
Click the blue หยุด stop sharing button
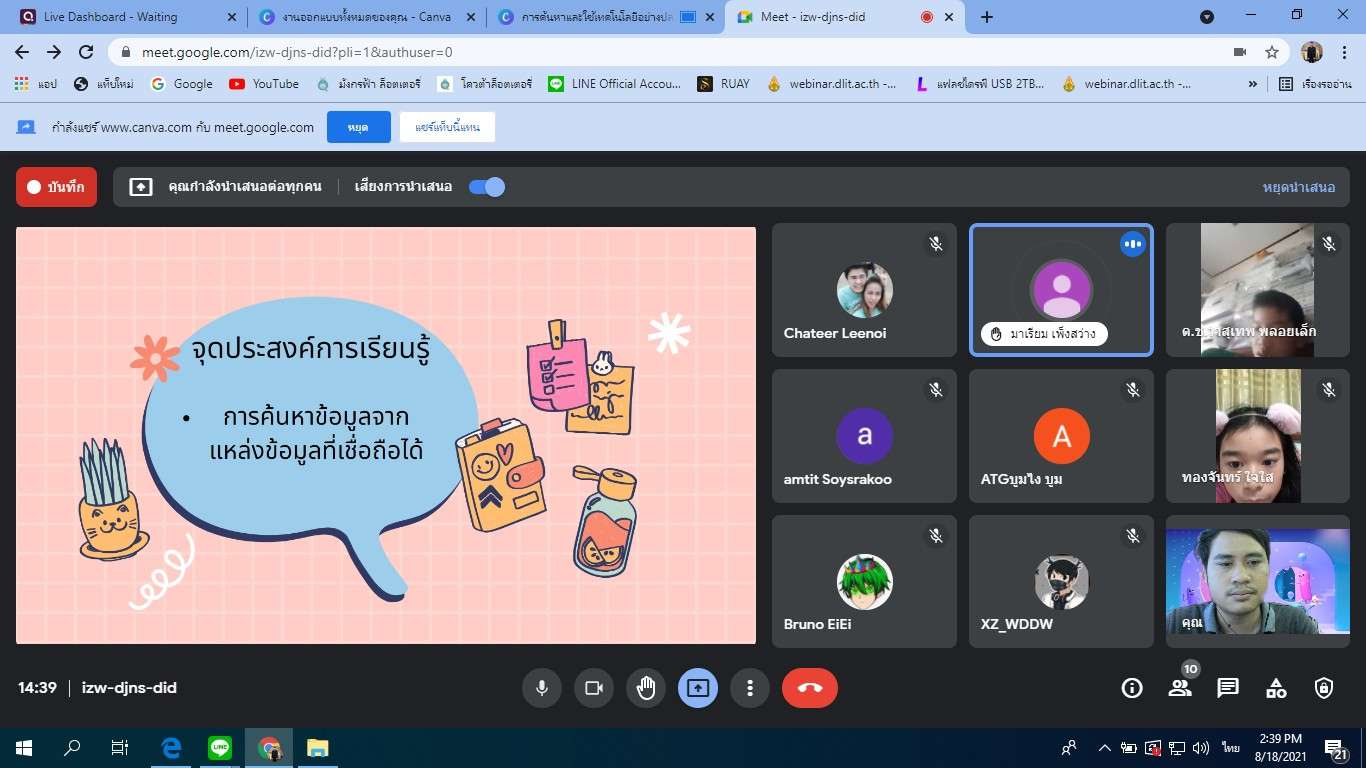[x=358, y=127]
